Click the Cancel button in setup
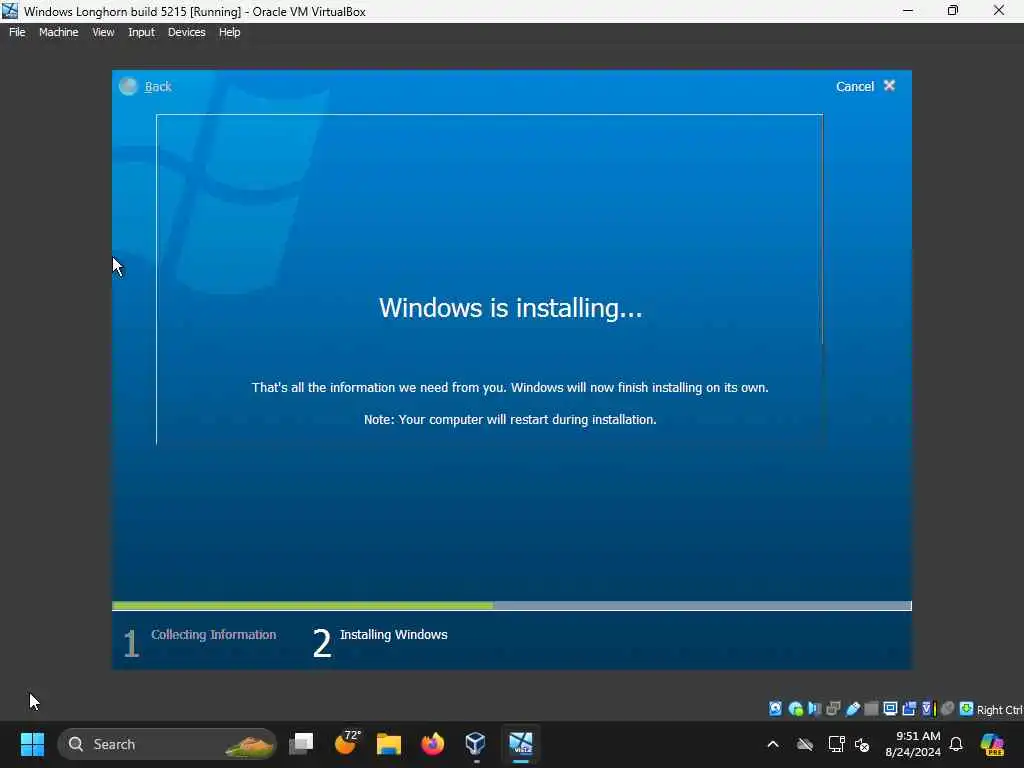Viewport: 1024px width, 768px height. point(854,86)
